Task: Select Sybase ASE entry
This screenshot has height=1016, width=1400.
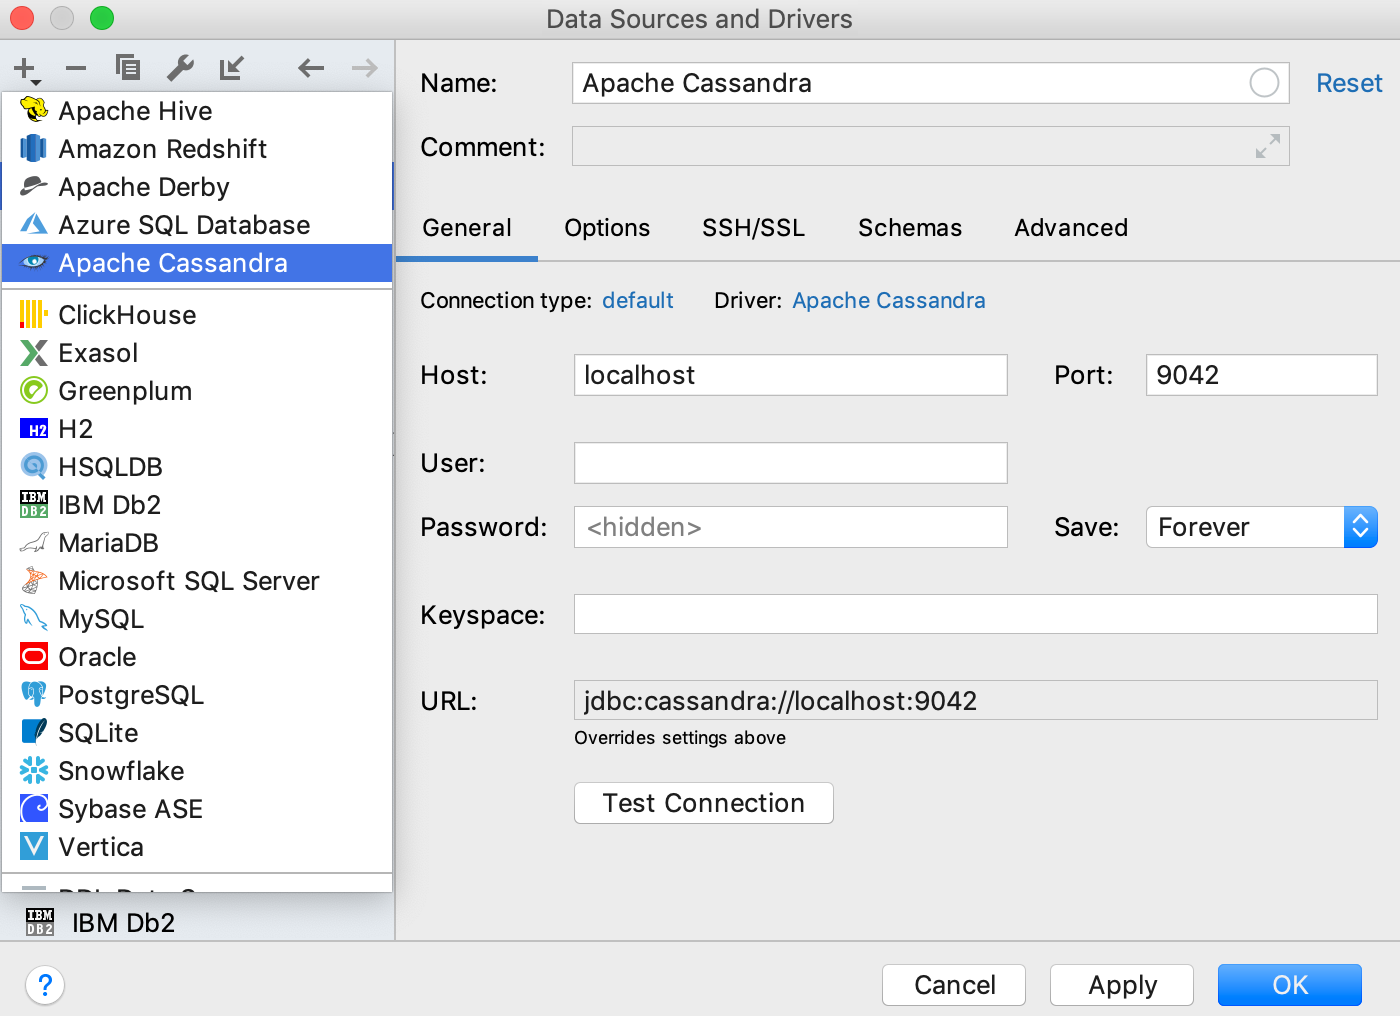Action: point(197,809)
